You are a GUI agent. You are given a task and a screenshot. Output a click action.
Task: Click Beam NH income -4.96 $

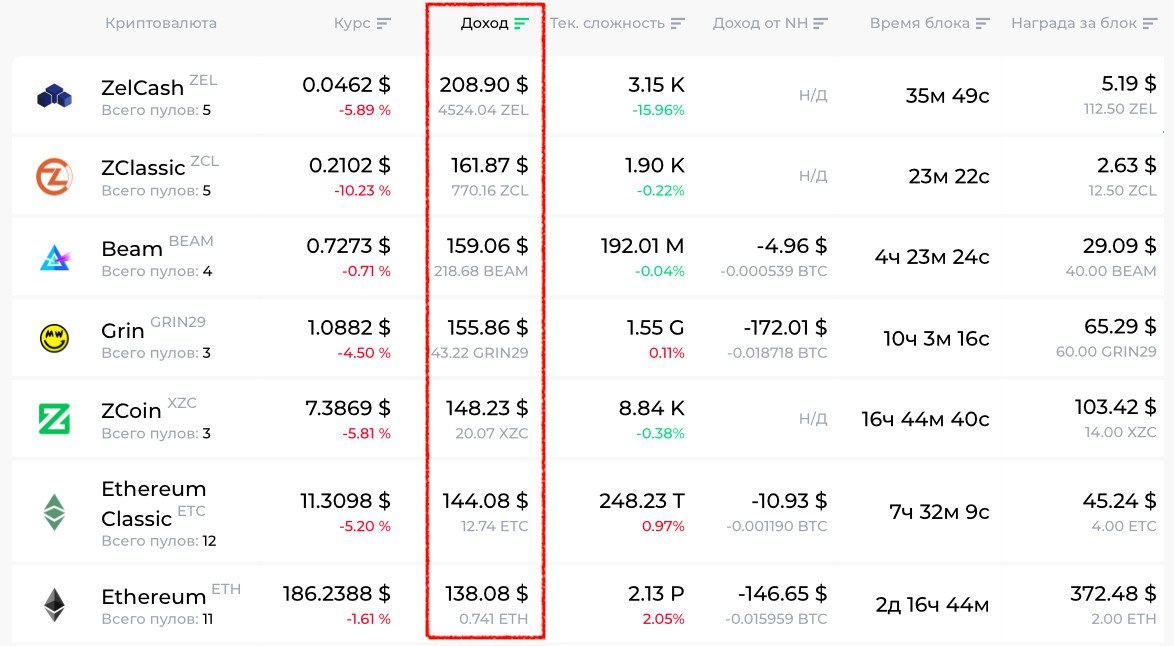click(791, 246)
